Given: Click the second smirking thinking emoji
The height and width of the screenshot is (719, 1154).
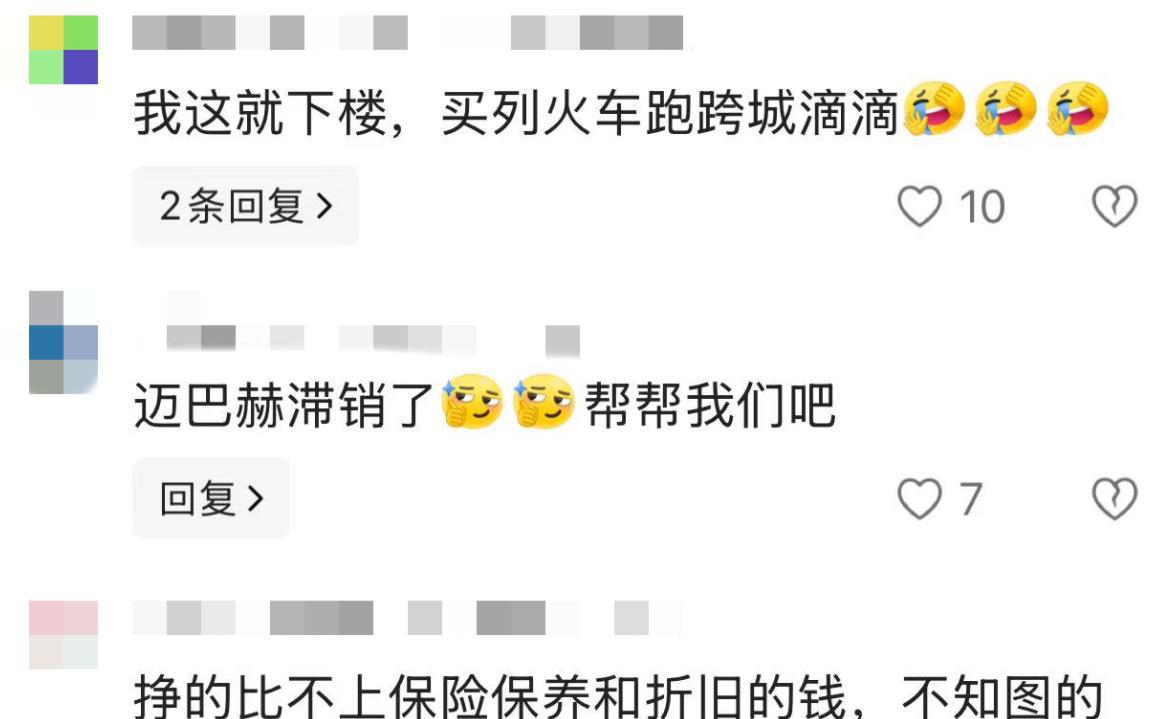Looking at the screenshot, I should pos(544,401).
